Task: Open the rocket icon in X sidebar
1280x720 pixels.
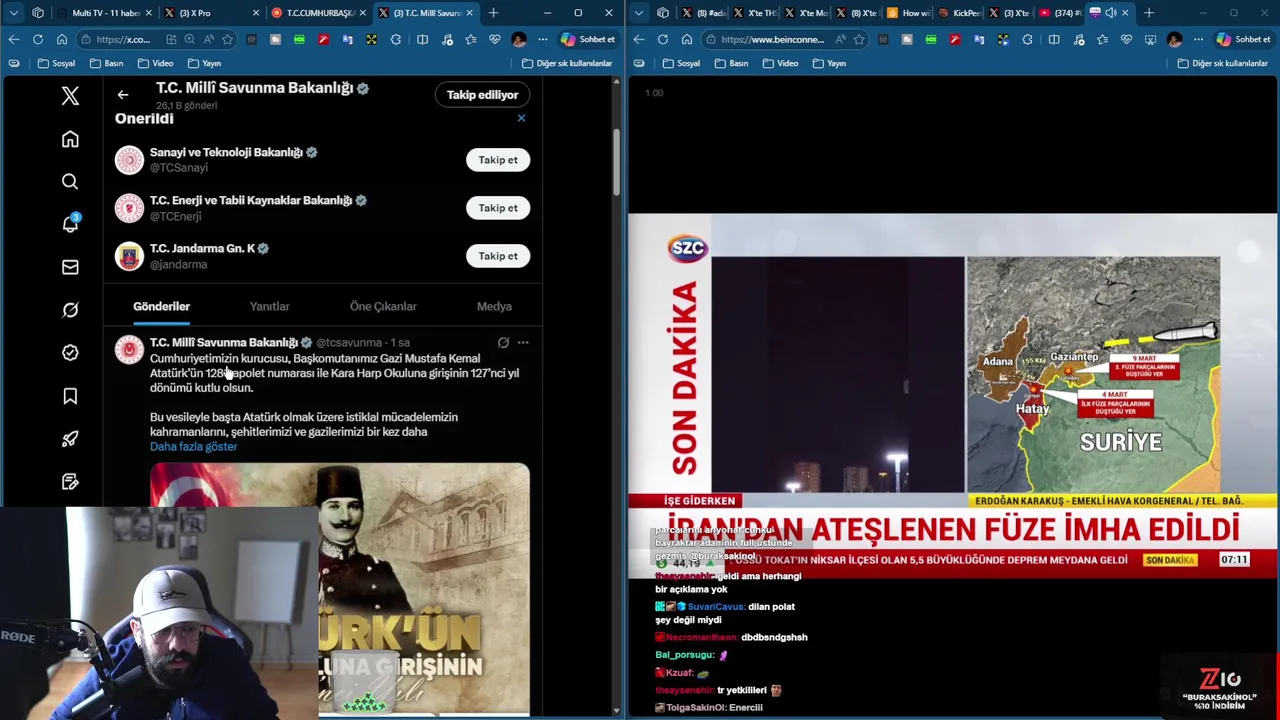Action: [70, 439]
